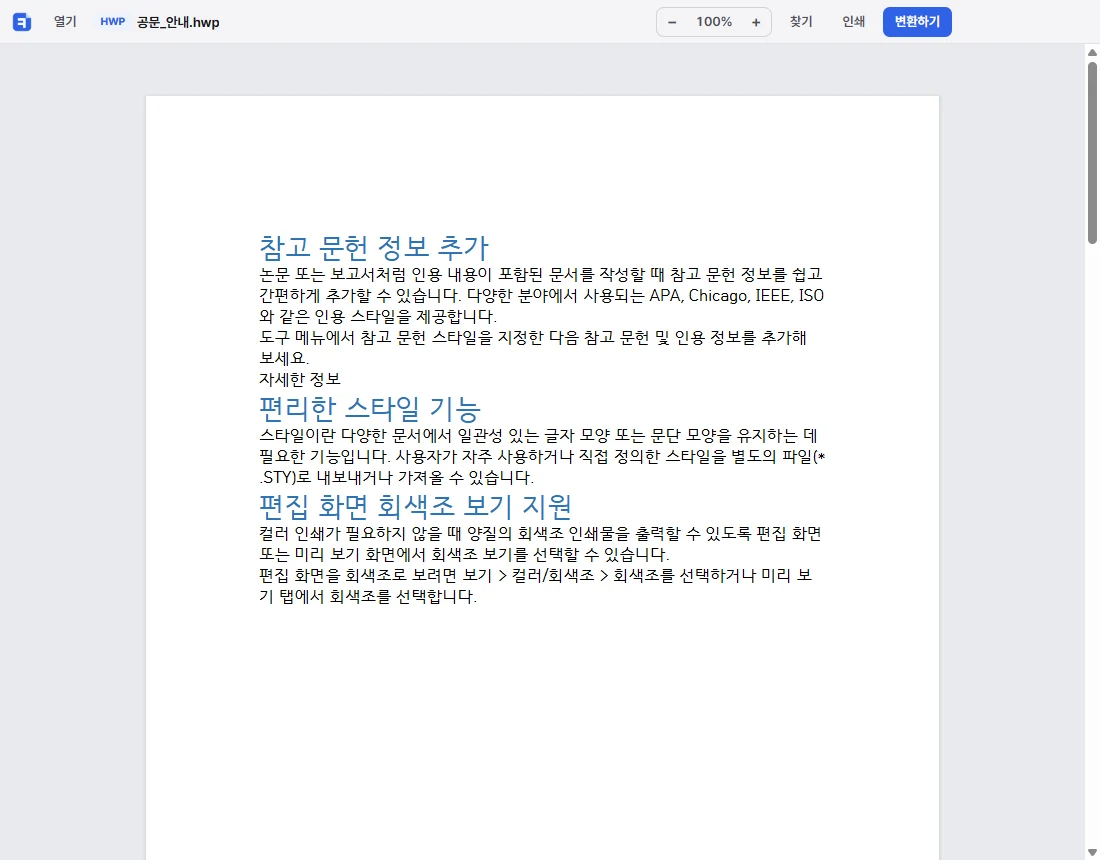
Task: Click the scrollbar down arrow
Action: coord(1092,852)
